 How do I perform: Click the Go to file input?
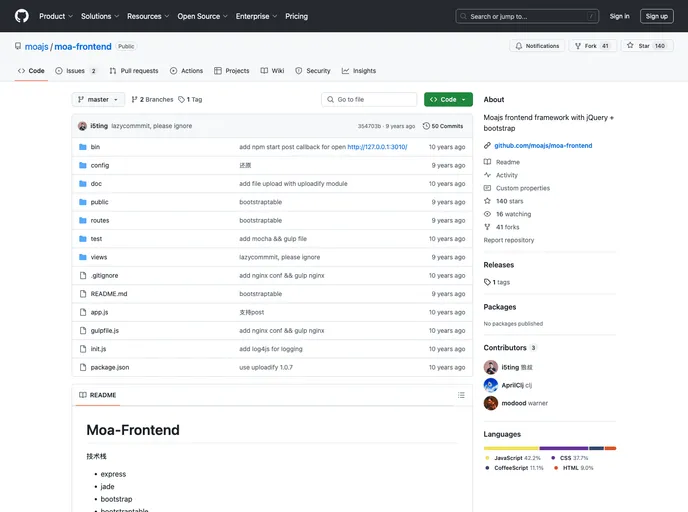(x=369, y=100)
